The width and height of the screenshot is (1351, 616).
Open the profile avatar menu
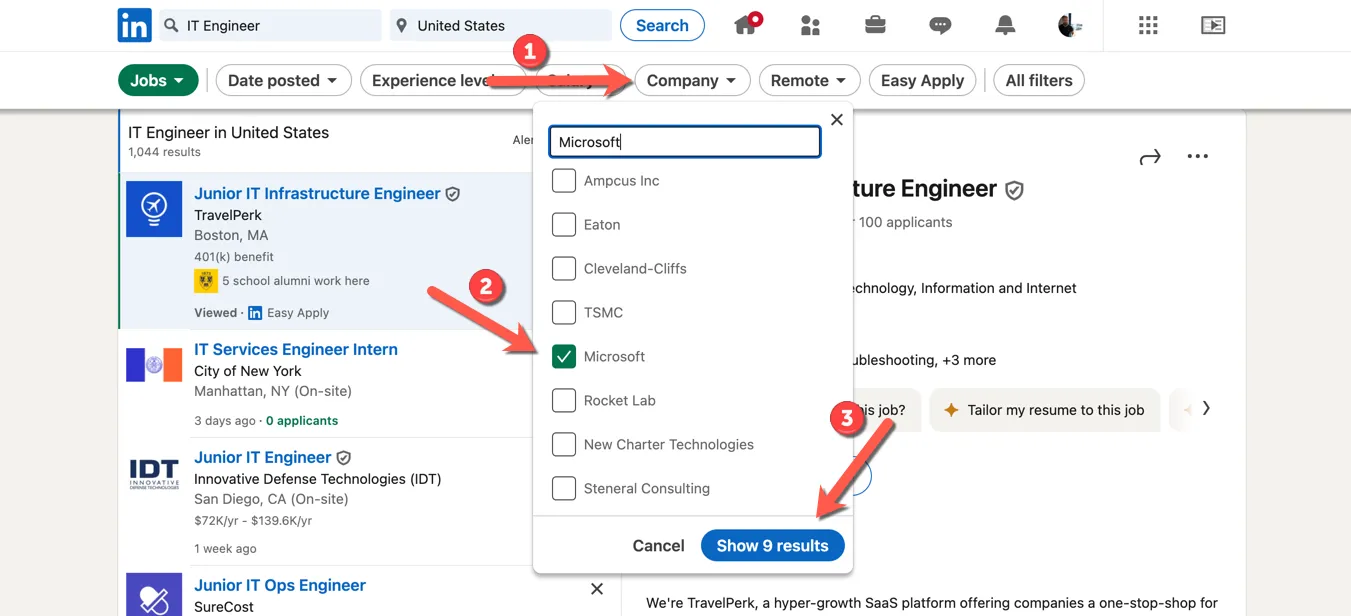(1070, 25)
